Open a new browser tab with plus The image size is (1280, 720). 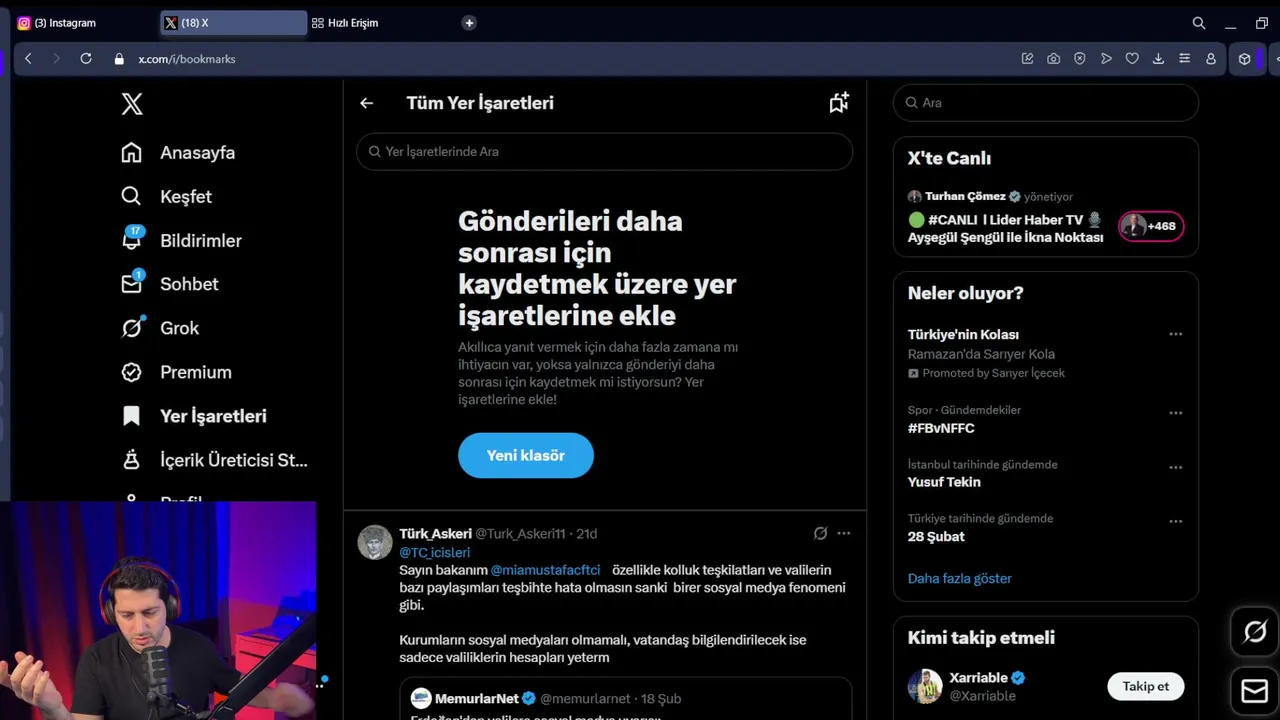pos(469,23)
